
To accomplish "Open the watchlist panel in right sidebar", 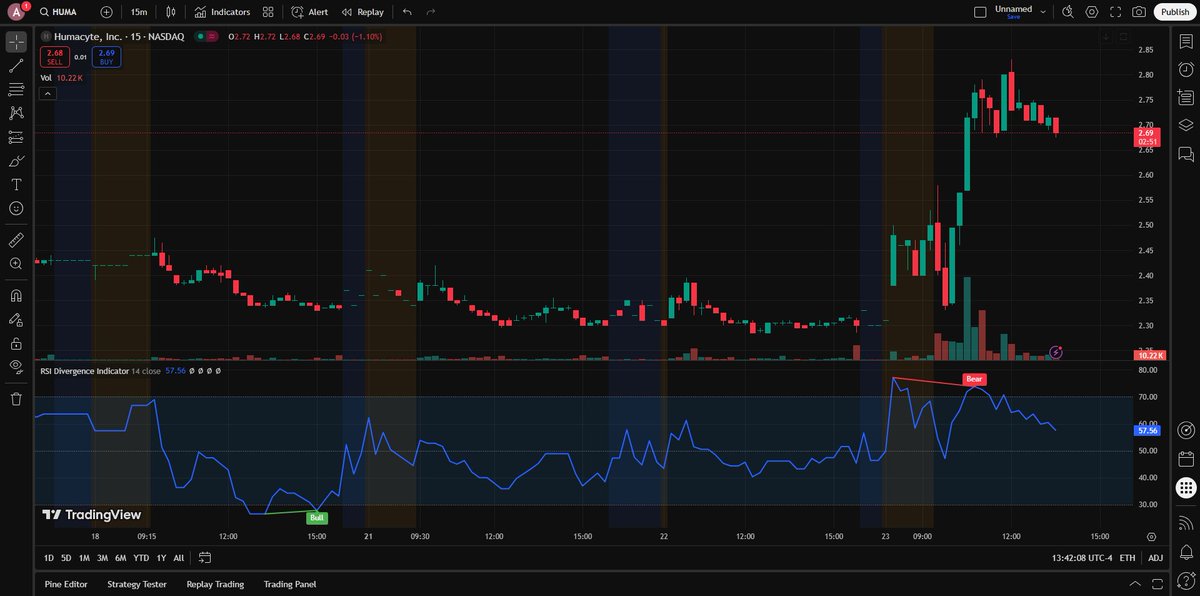I will (x=1185, y=43).
